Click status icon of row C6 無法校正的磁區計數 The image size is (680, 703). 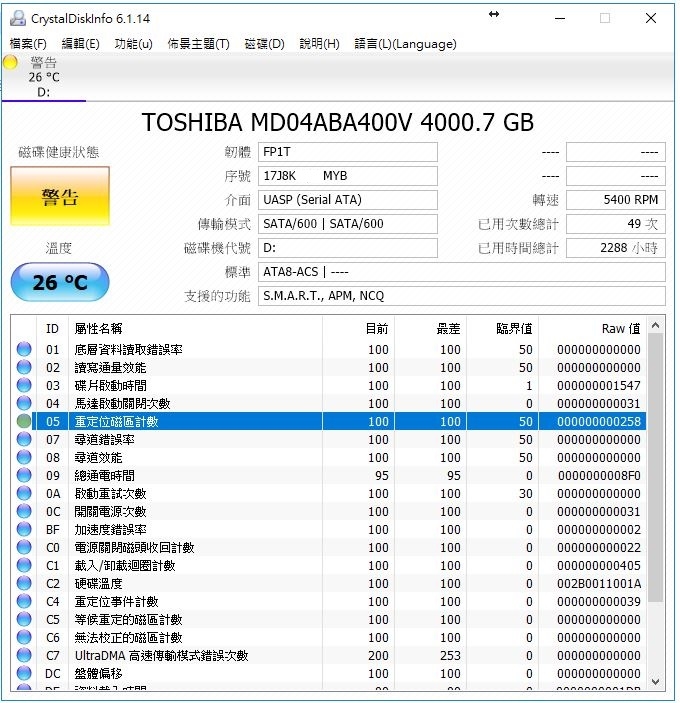[24, 637]
